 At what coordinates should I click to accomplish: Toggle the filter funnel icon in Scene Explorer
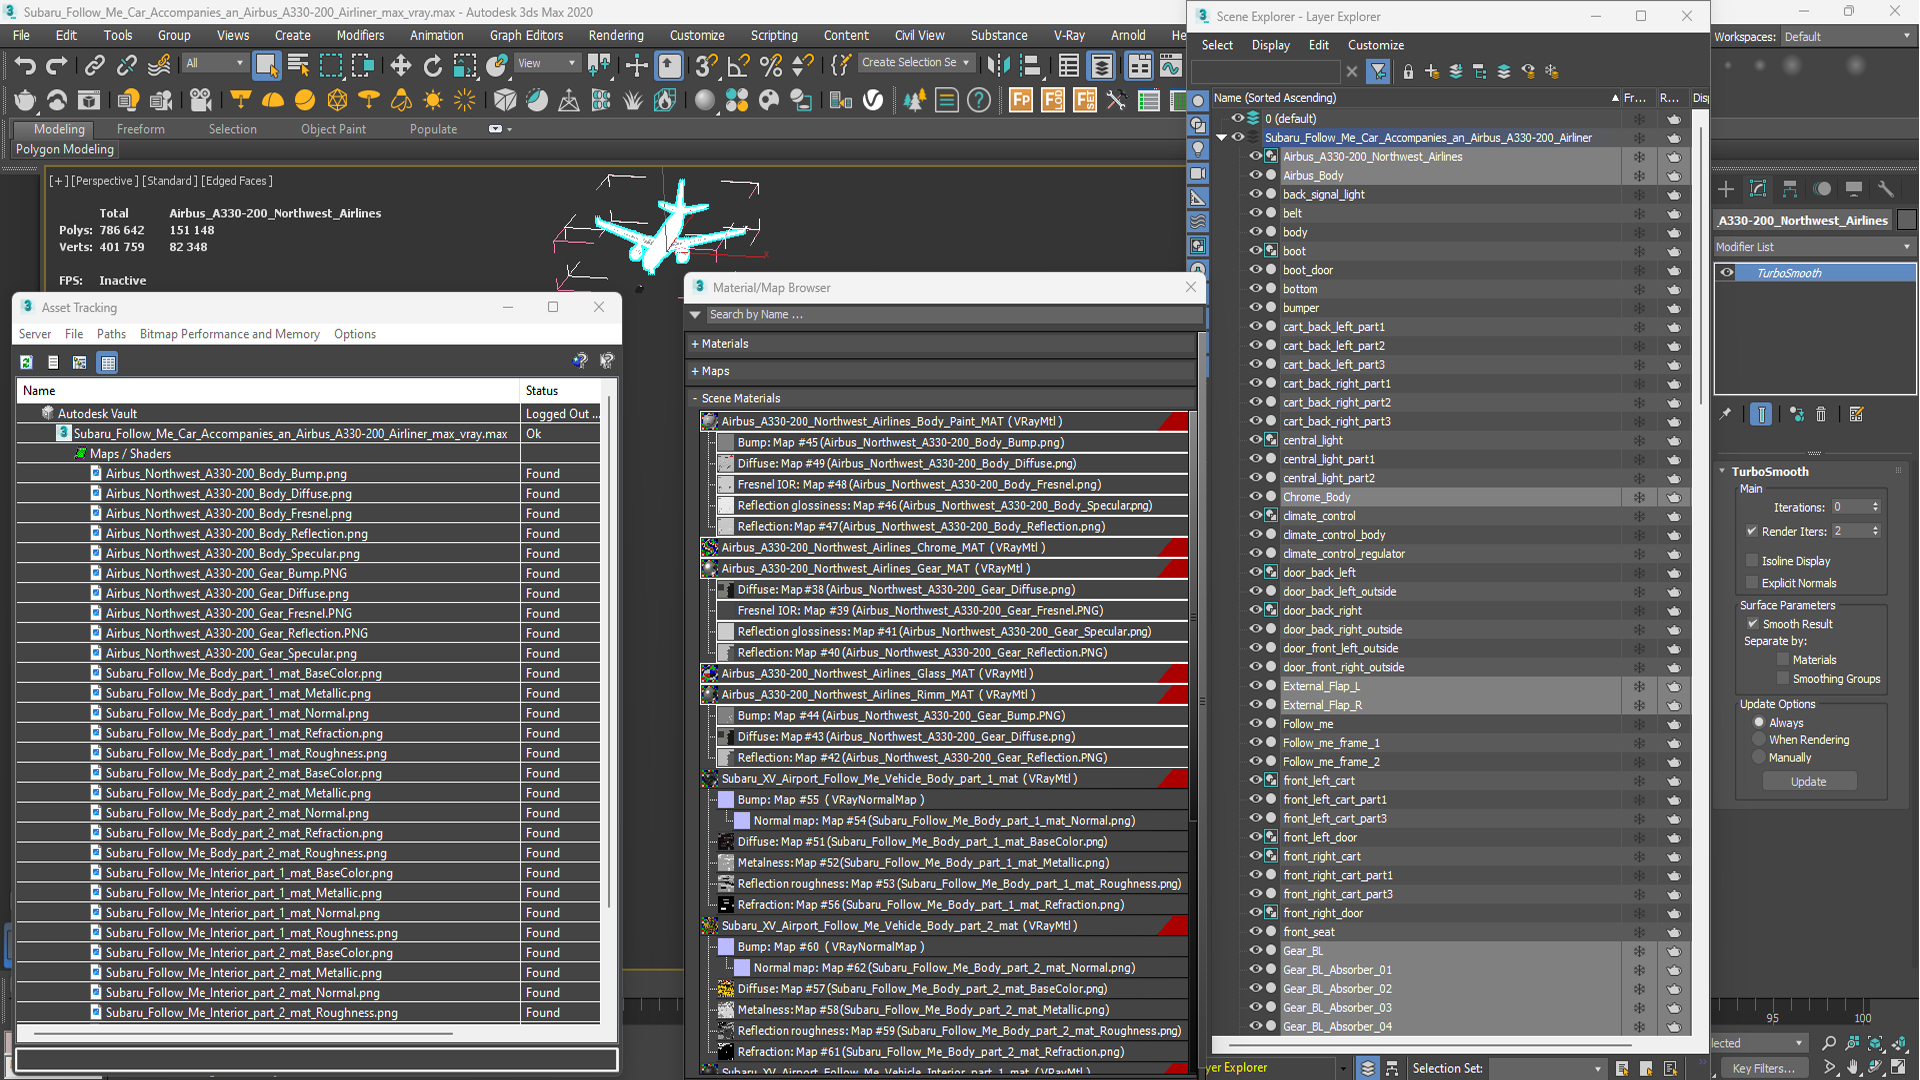click(x=1378, y=72)
